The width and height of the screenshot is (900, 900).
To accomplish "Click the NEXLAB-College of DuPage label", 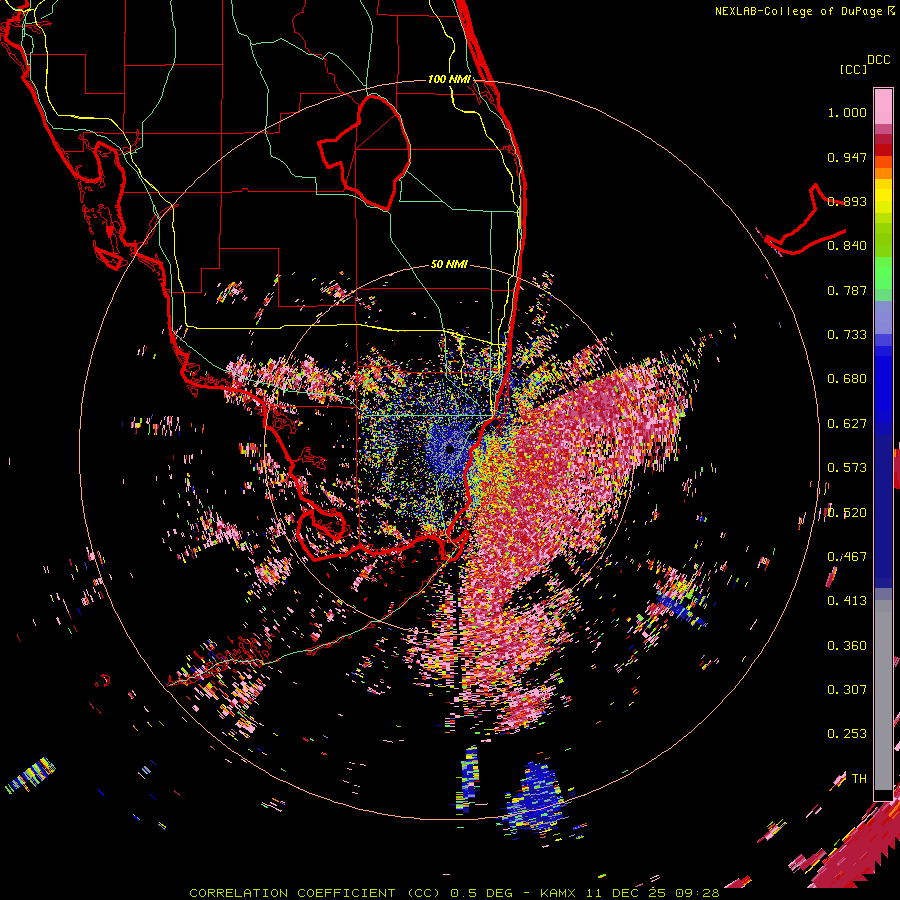I will pyautogui.click(x=805, y=11).
